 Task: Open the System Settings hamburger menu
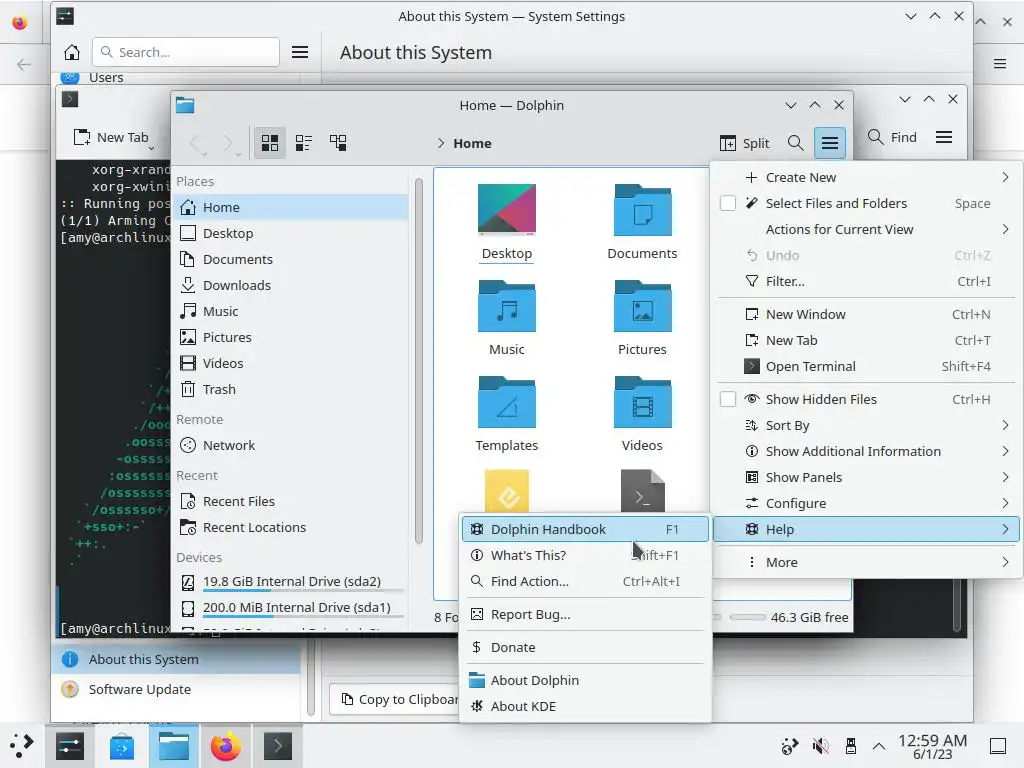click(300, 52)
